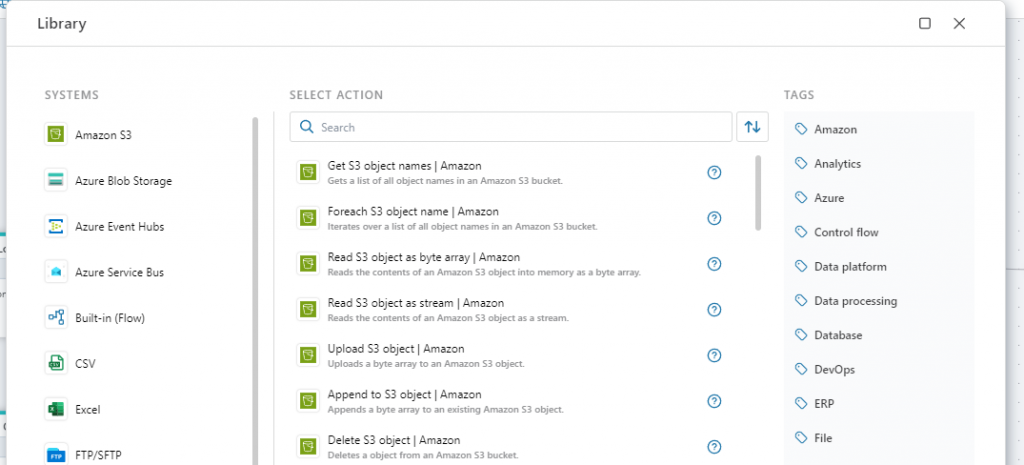Show help for Upload S3 object
The width and height of the screenshot is (1024, 465).
click(714, 355)
